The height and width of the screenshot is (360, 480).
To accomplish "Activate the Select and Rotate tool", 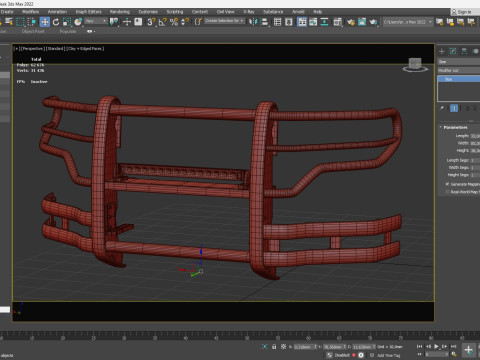I will tap(56, 22).
